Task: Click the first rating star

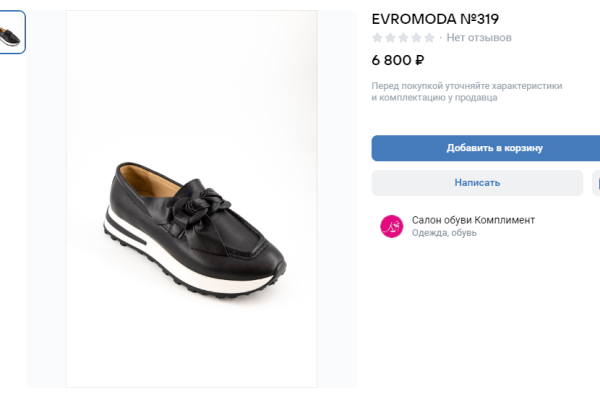Action: coord(377,38)
